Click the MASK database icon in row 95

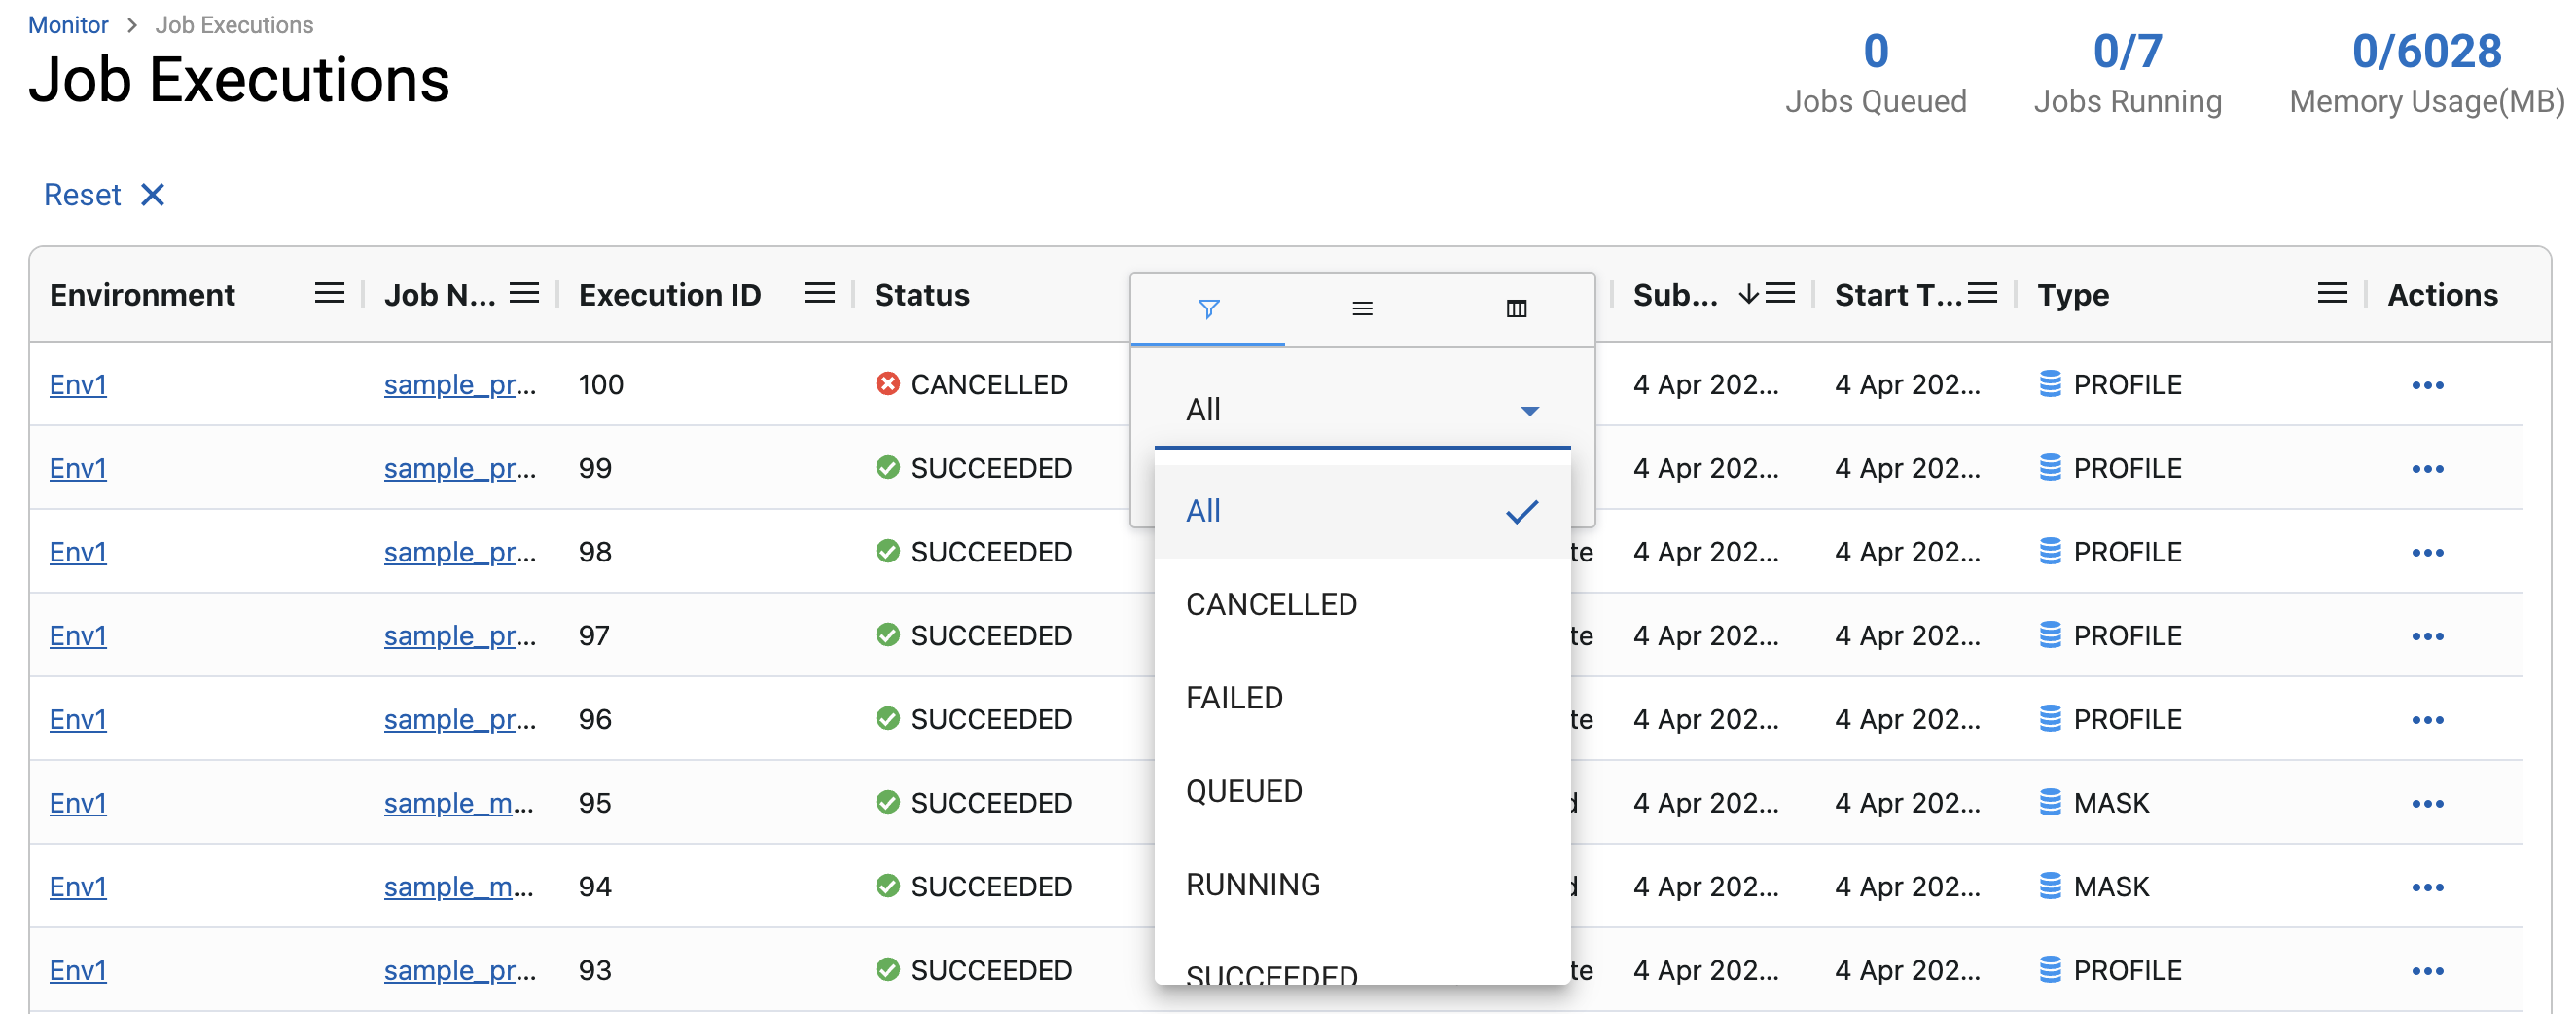tap(2050, 803)
